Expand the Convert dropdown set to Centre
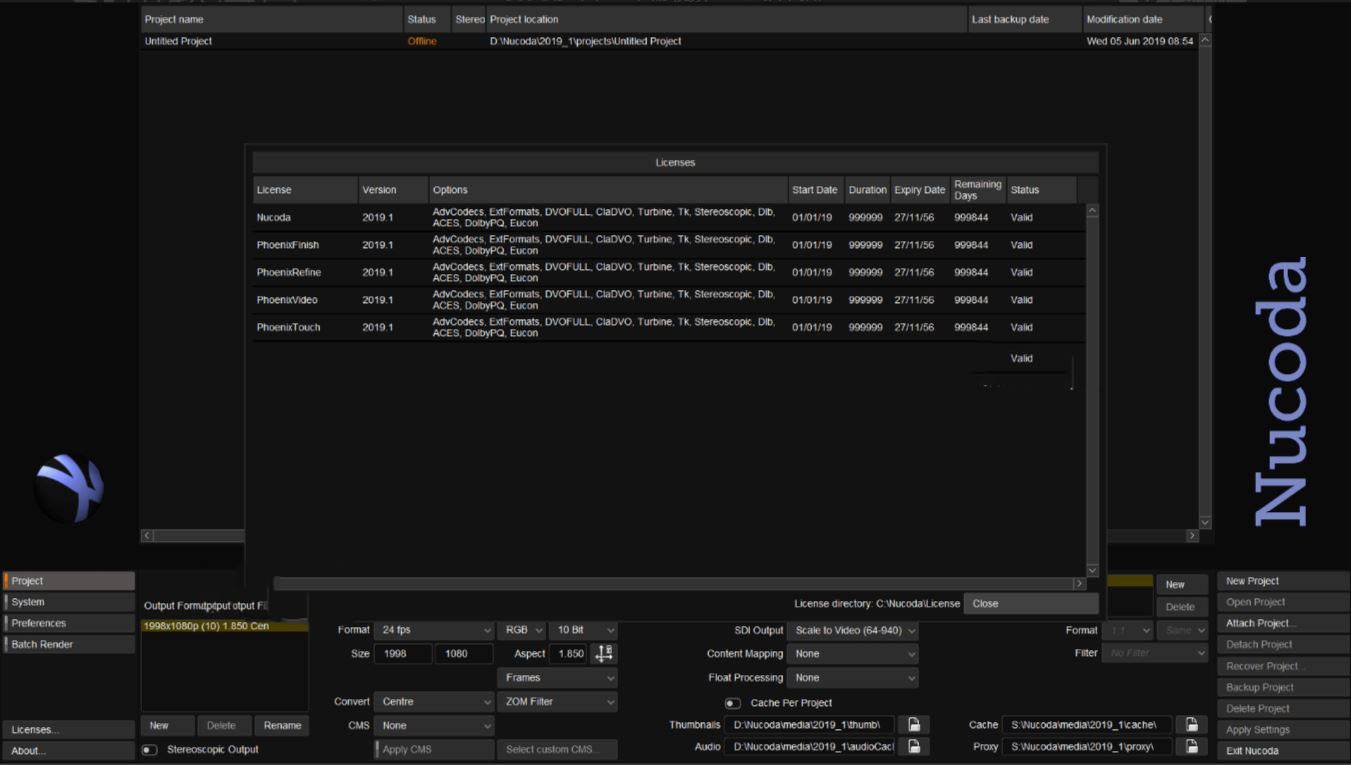1351x765 pixels. (x=435, y=702)
